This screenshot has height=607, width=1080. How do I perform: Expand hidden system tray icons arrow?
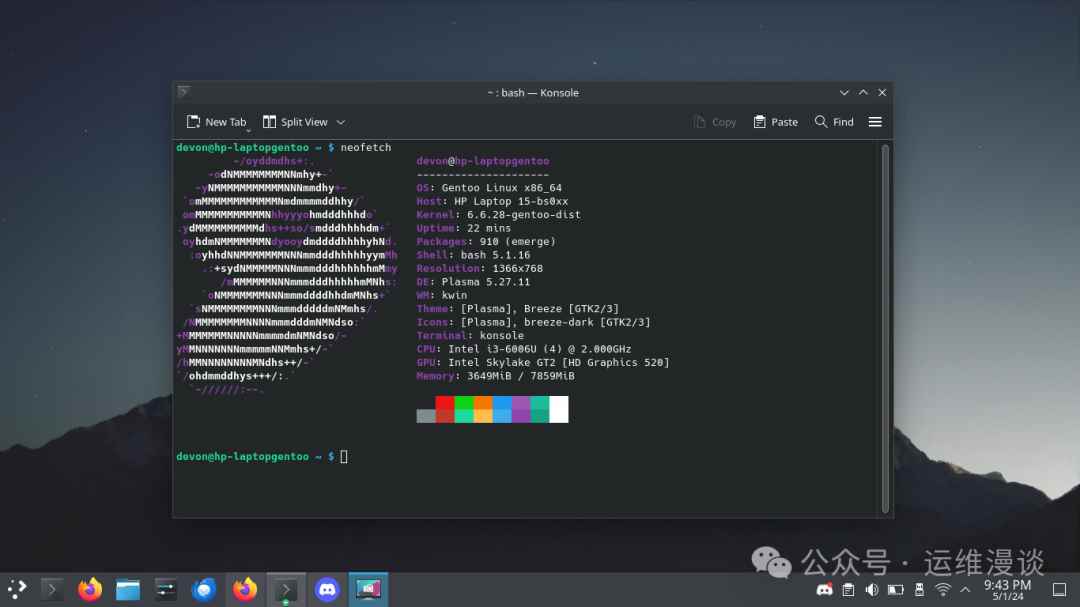[x=965, y=589]
